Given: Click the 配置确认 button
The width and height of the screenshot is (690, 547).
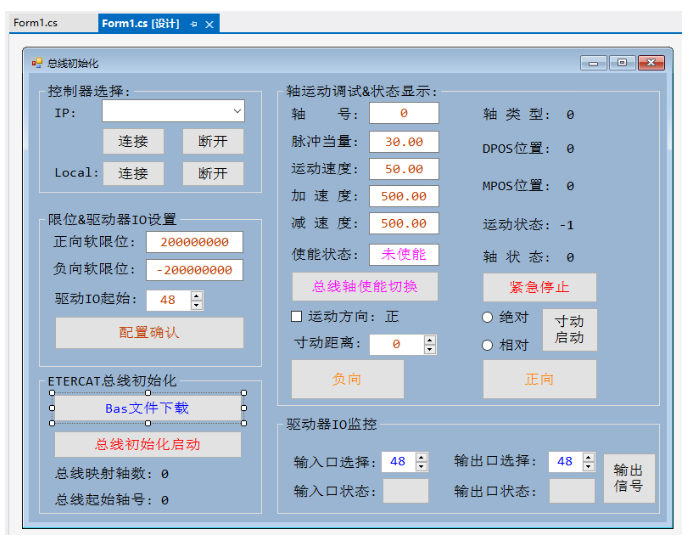Looking at the screenshot, I should tap(149, 333).
